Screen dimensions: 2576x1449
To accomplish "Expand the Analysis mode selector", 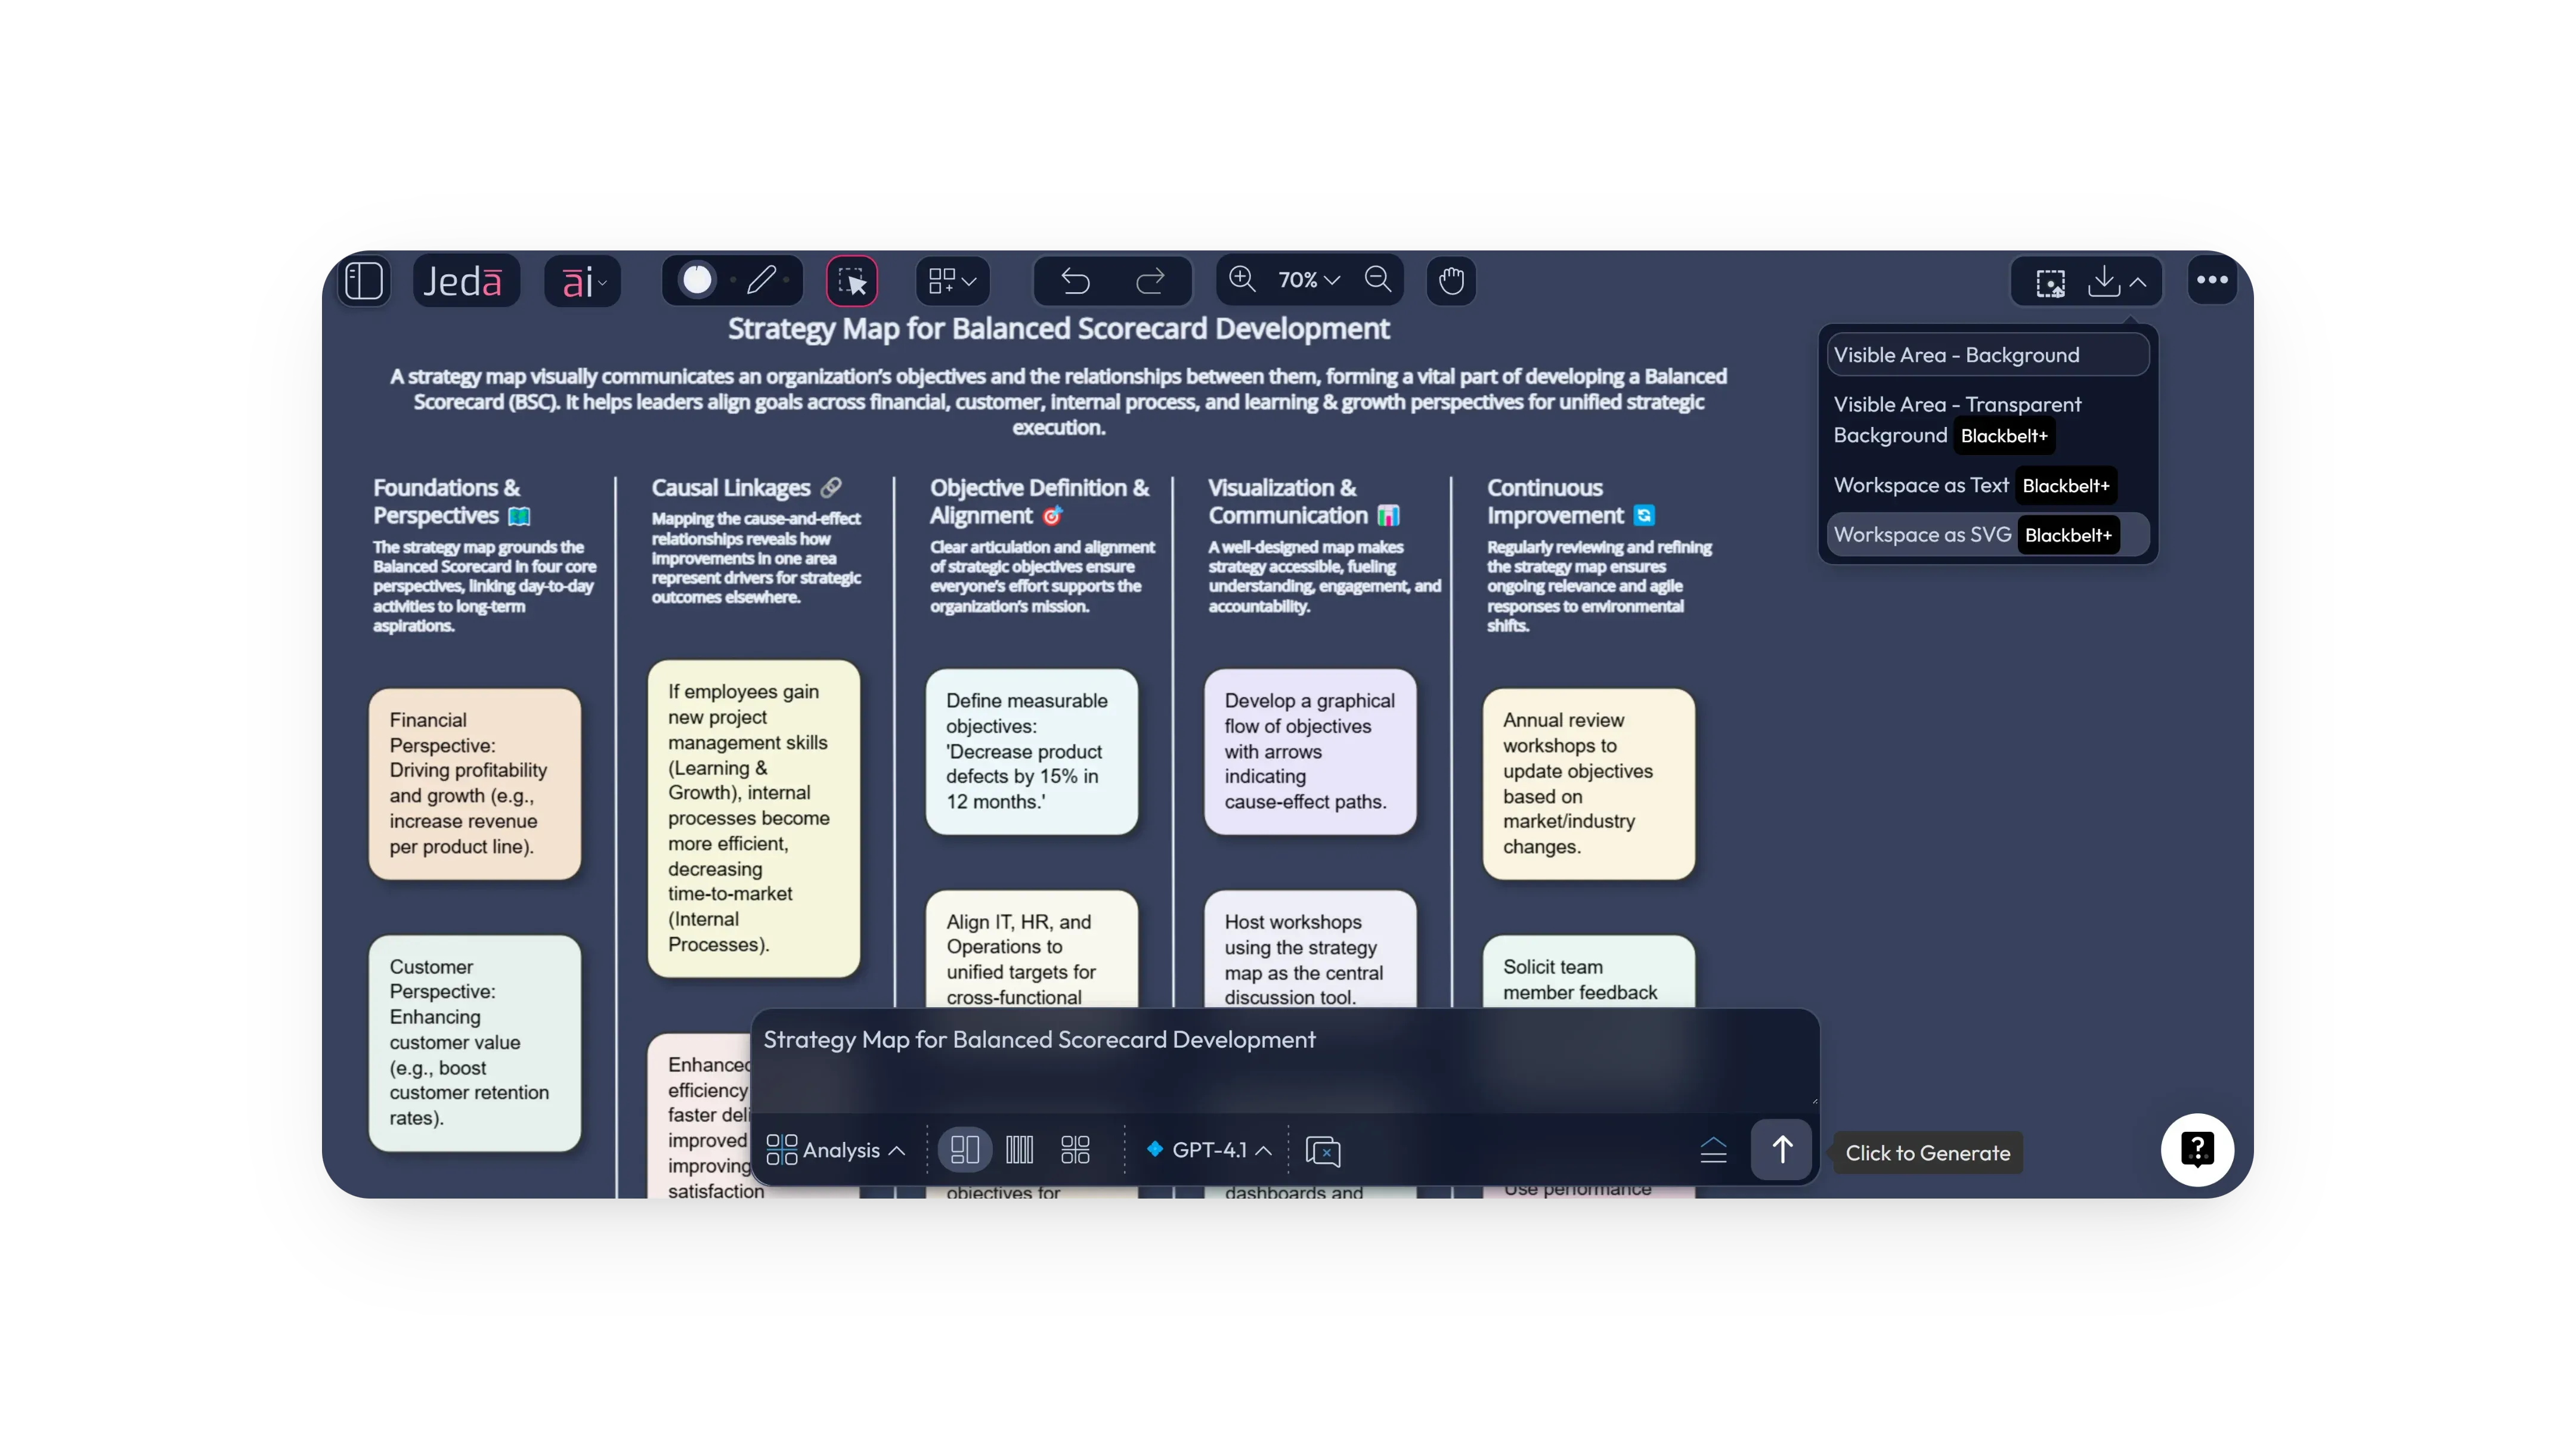I will (x=836, y=1150).
